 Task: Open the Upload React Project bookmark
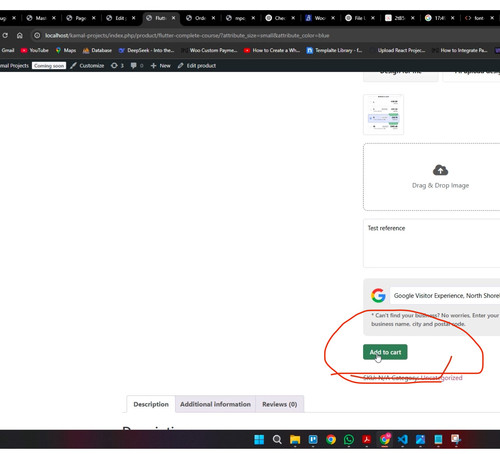click(x=397, y=50)
